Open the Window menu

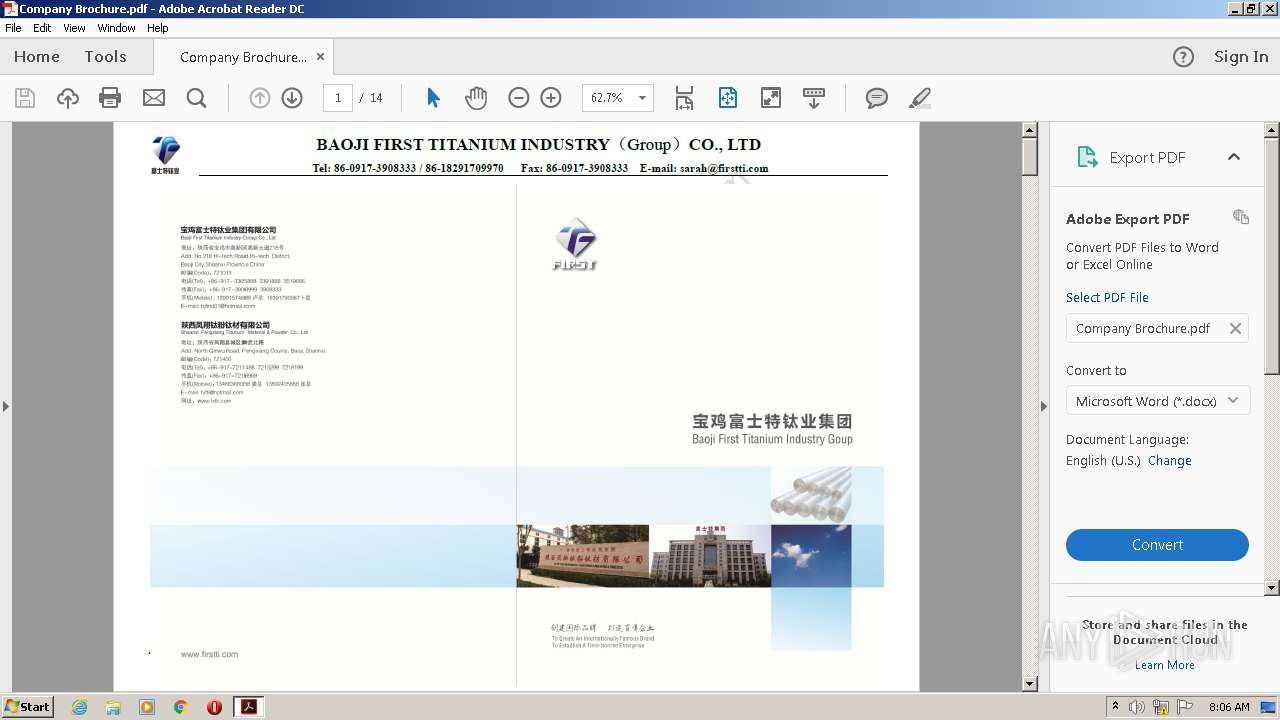click(x=116, y=28)
